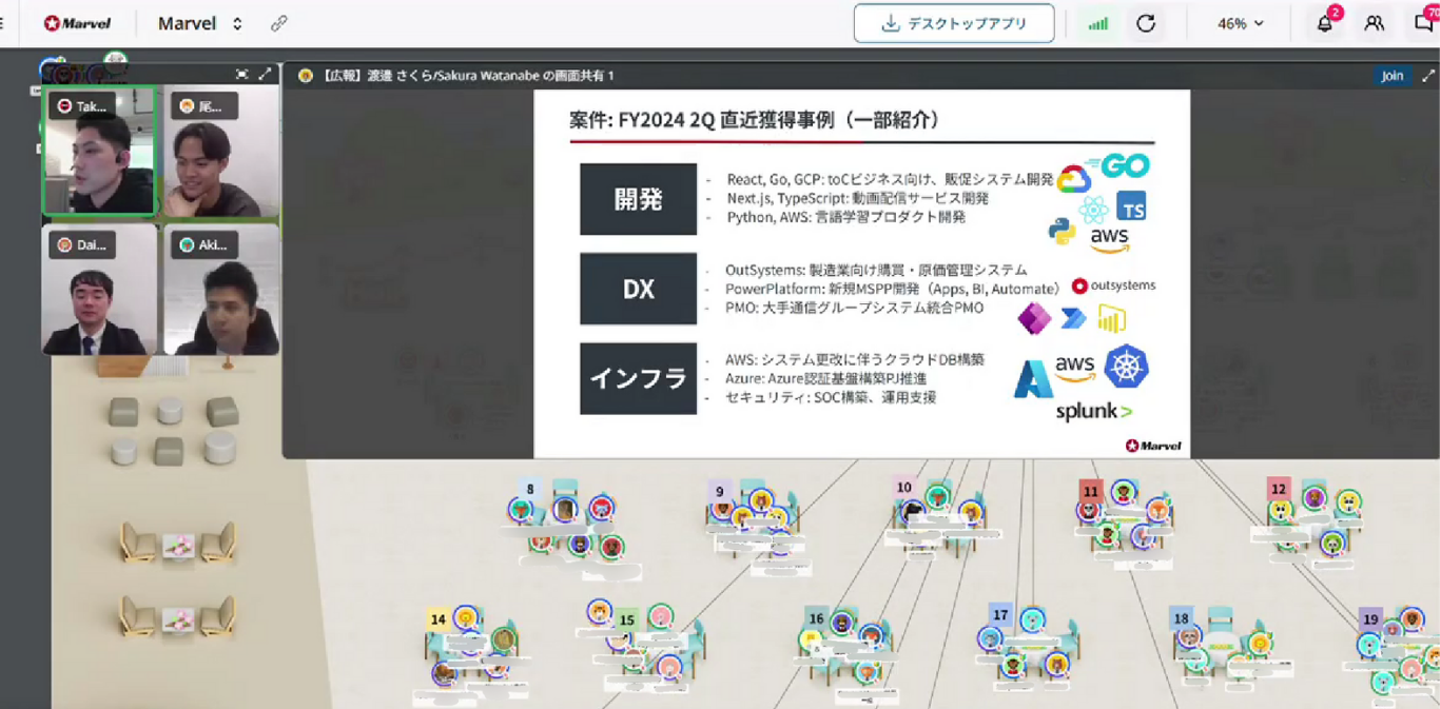This screenshot has width=1440, height=709.
Task: Click the screen share title 渡邊 さくら/Sakura Watanabe
Action: tap(469, 75)
